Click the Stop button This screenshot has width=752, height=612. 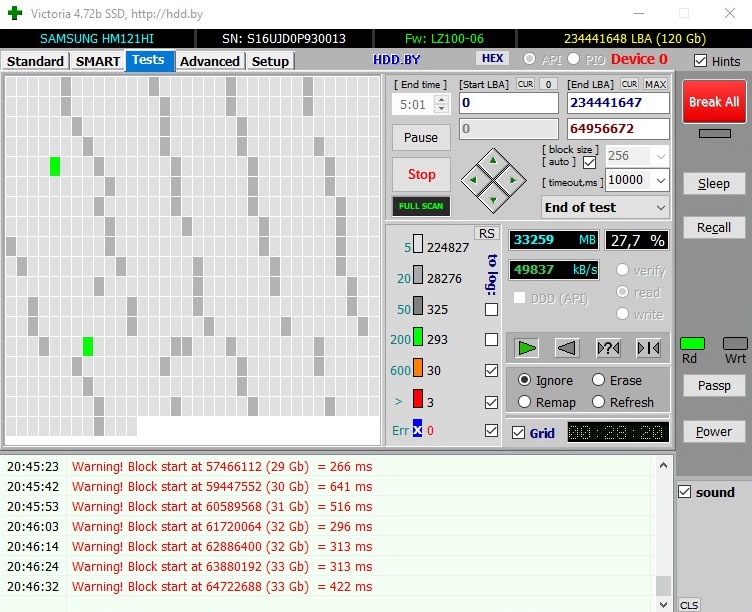click(x=421, y=174)
